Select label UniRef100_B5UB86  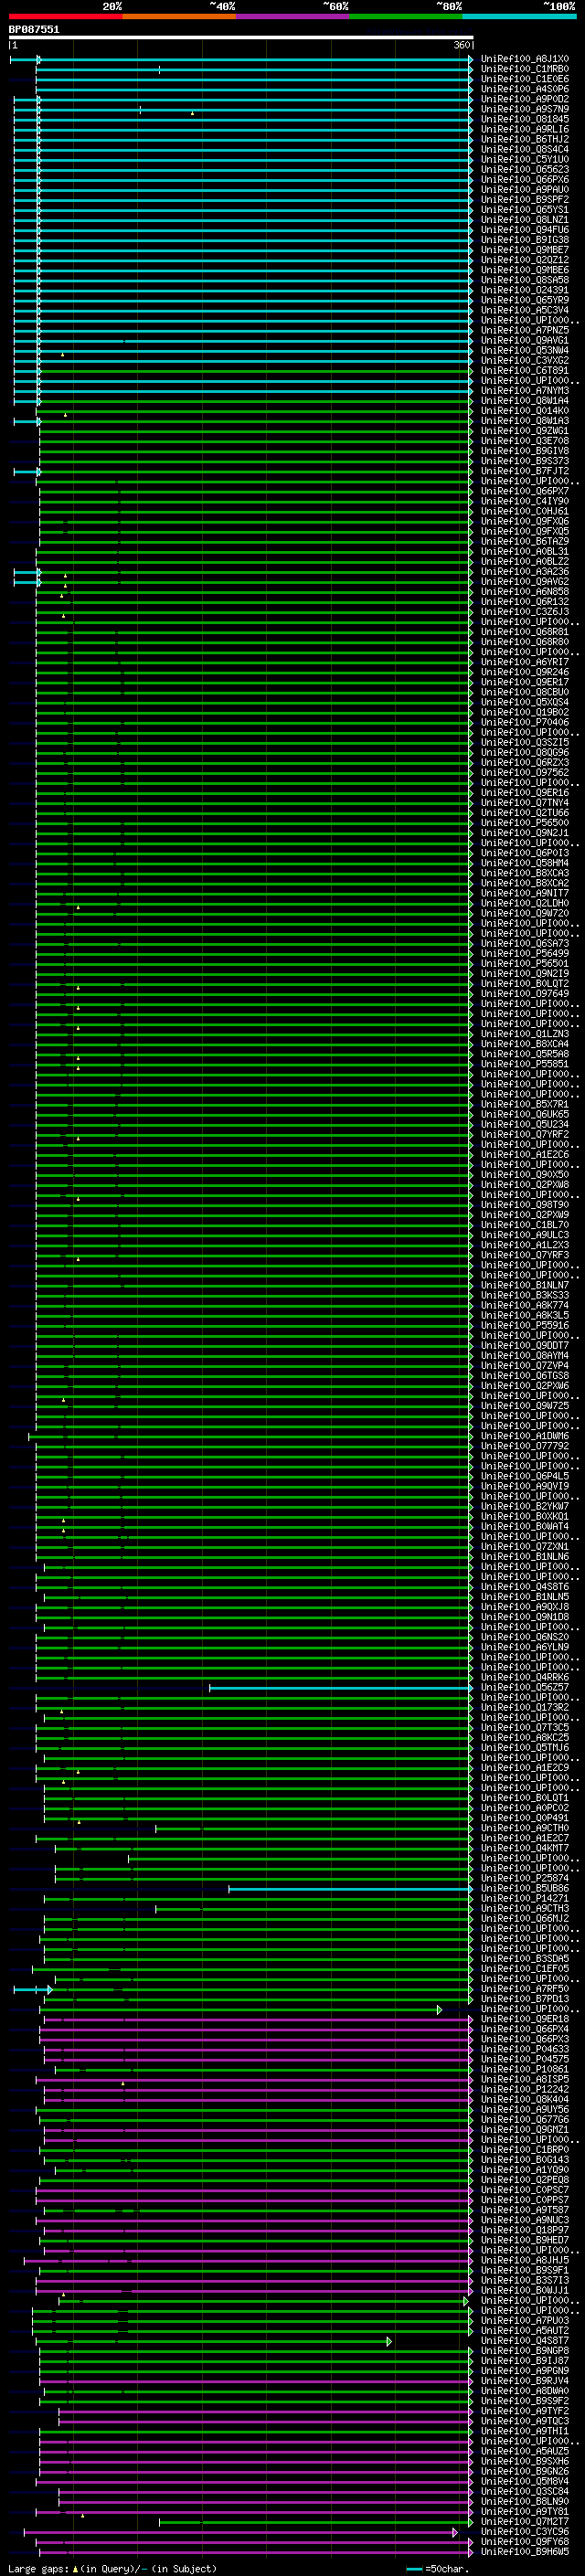click(x=525, y=1888)
